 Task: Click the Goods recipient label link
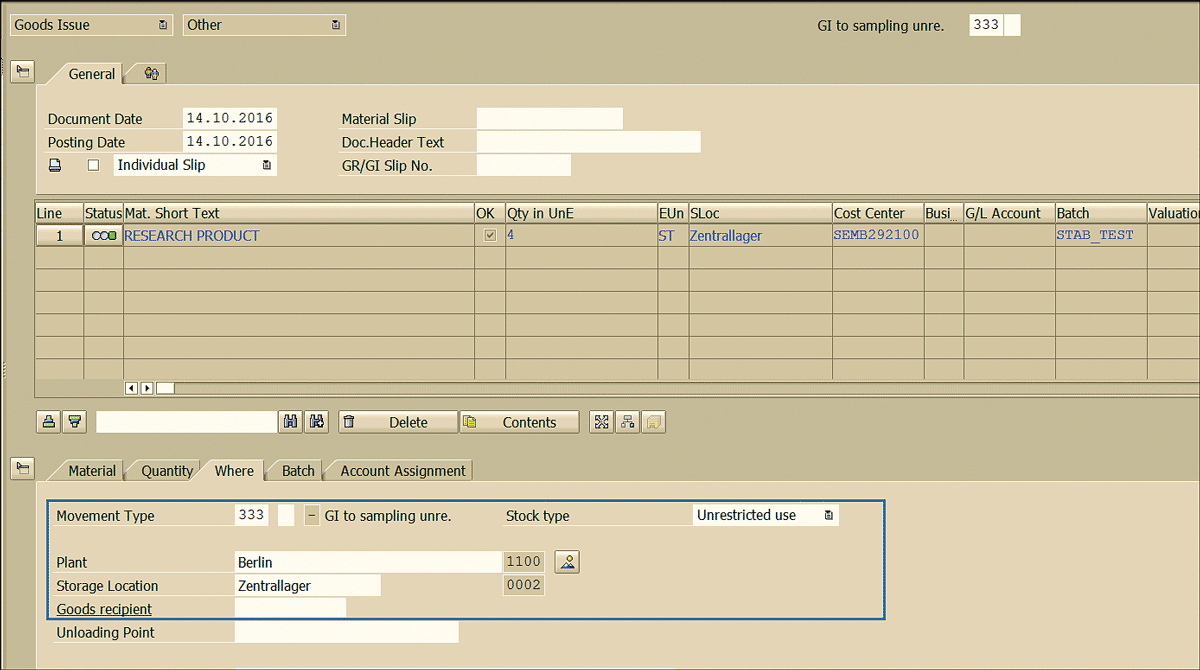(x=104, y=609)
